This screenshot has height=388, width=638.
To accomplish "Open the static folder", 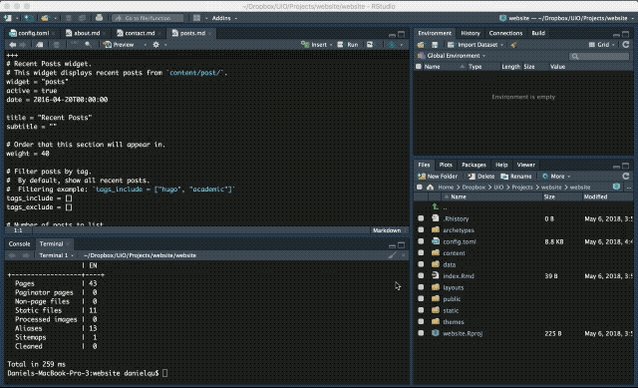I will point(450,310).
